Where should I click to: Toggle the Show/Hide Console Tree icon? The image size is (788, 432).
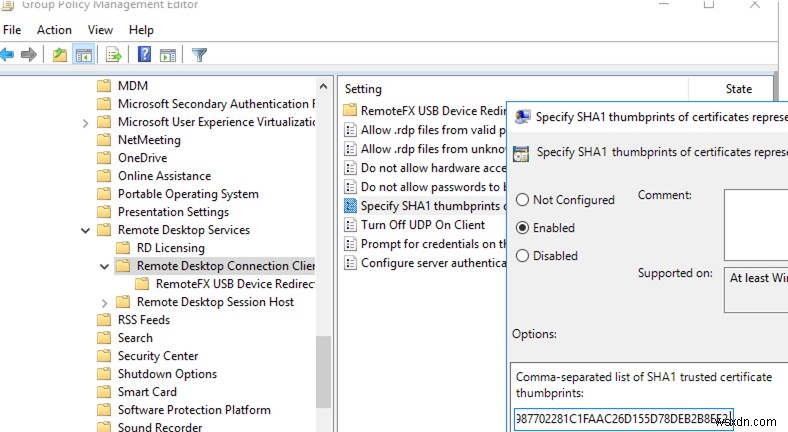(84, 55)
